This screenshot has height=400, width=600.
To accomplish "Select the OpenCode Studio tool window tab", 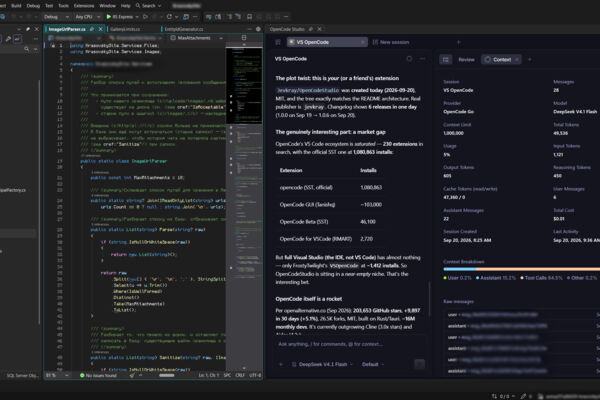I will click(287, 29).
